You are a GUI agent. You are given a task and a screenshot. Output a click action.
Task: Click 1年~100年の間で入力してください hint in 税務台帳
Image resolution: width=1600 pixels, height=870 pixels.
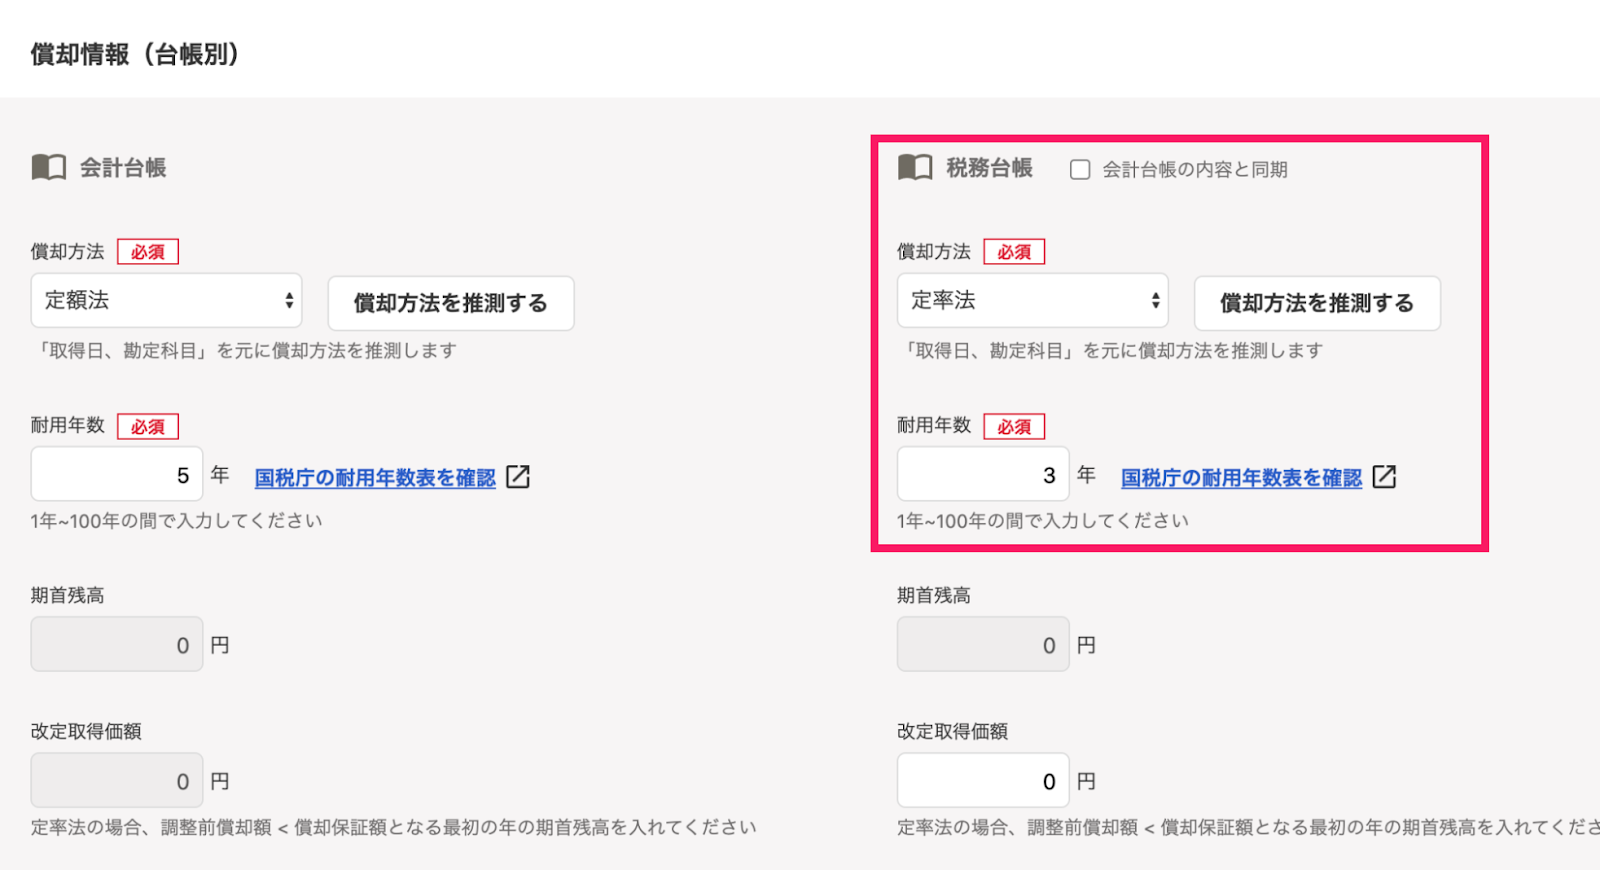click(1042, 521)
